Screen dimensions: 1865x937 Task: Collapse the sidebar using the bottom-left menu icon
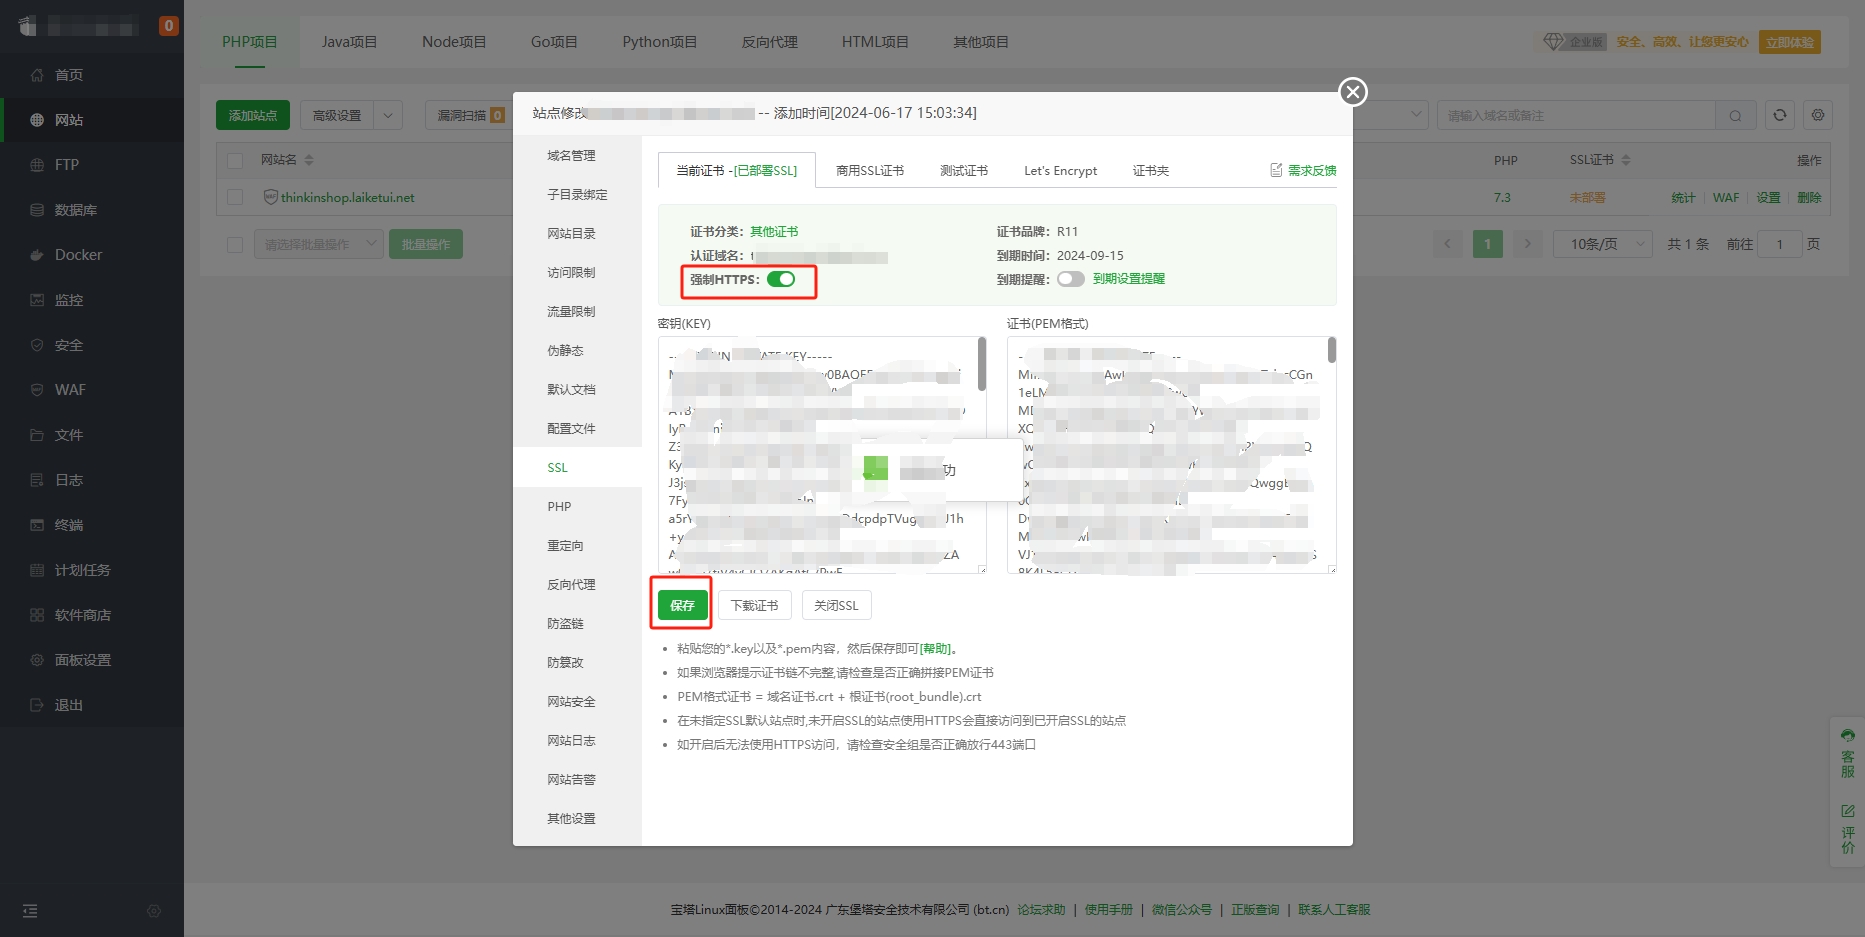[30, 911]
